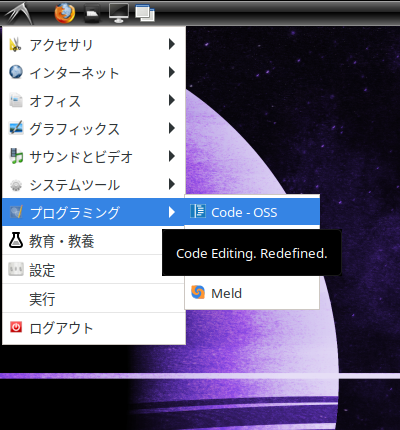
Task: Select the プログラミング menu entry
Action: tap(94, 212)
